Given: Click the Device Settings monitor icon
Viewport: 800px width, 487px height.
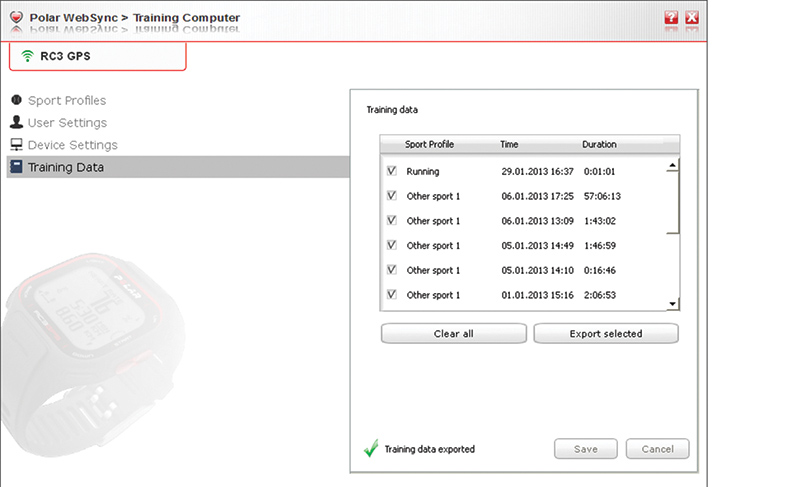Looking at the screenshot, I should tap(16, 144).
